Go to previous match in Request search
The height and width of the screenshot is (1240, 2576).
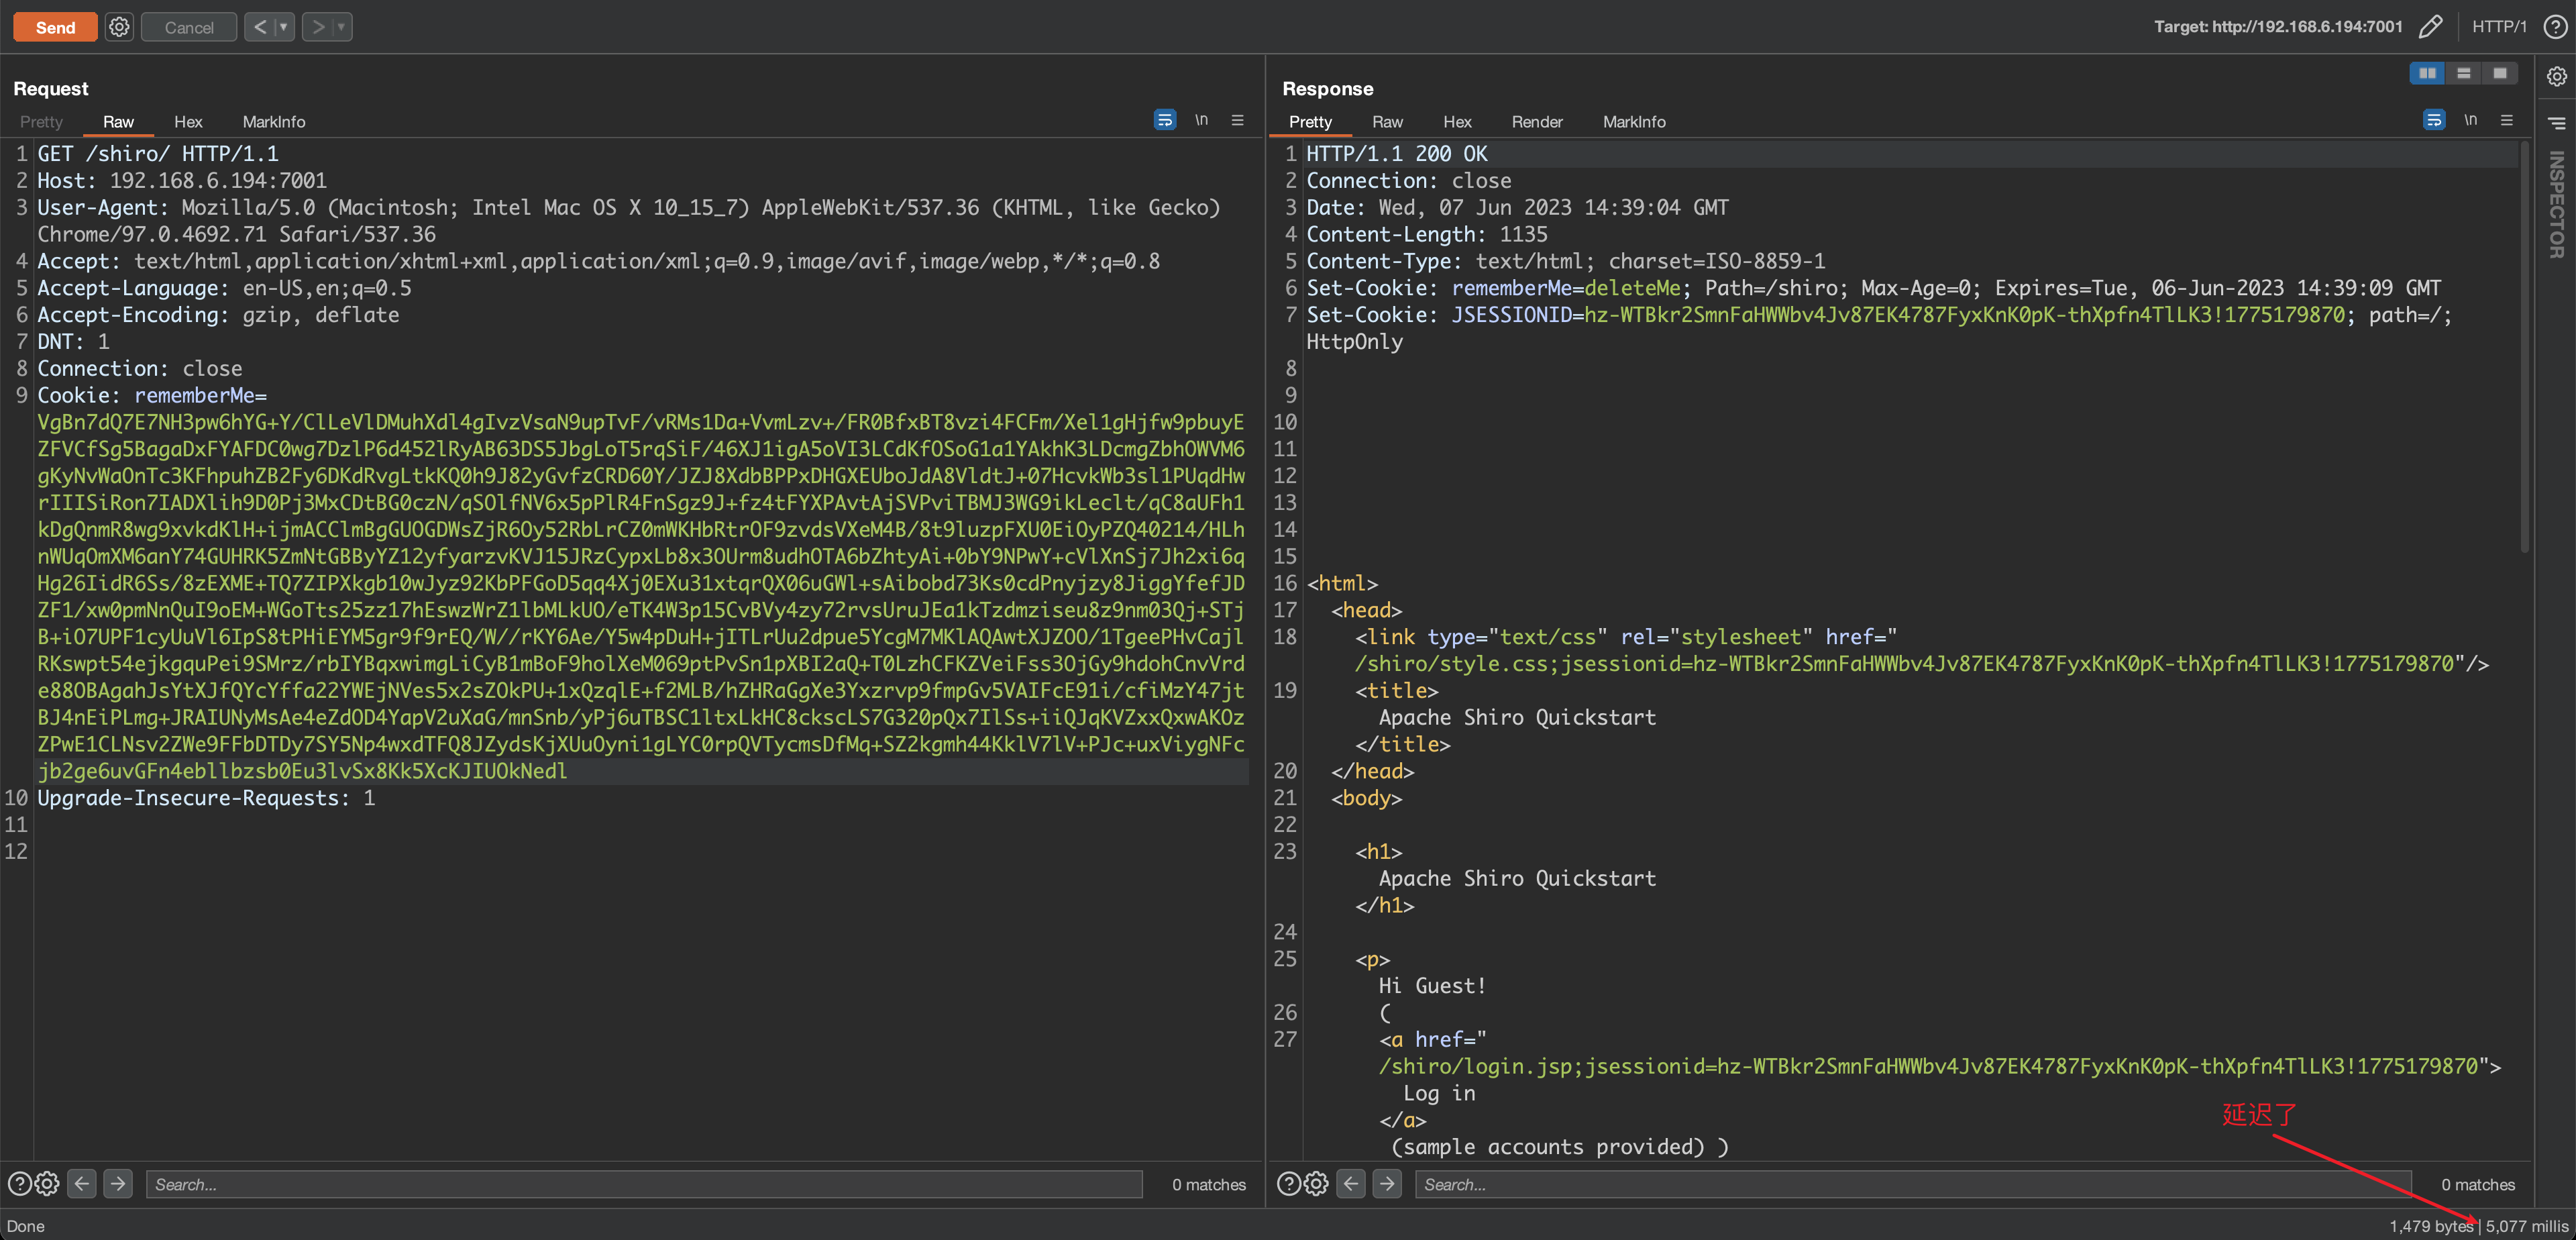[82, 1184]
